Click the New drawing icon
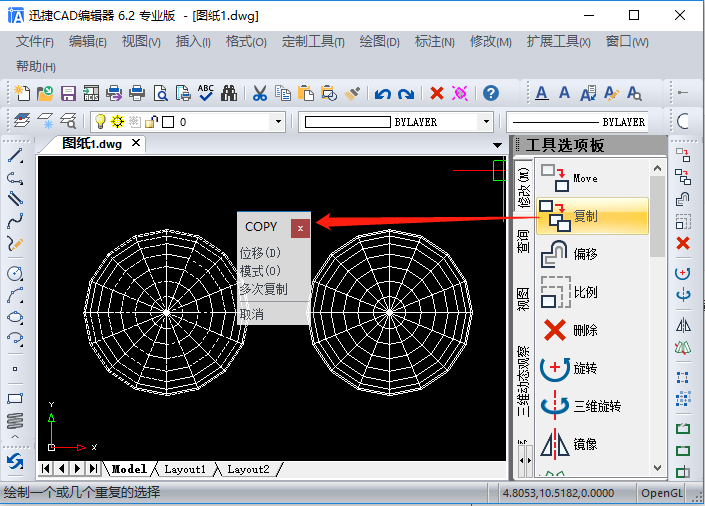 (x=22, y=93)
